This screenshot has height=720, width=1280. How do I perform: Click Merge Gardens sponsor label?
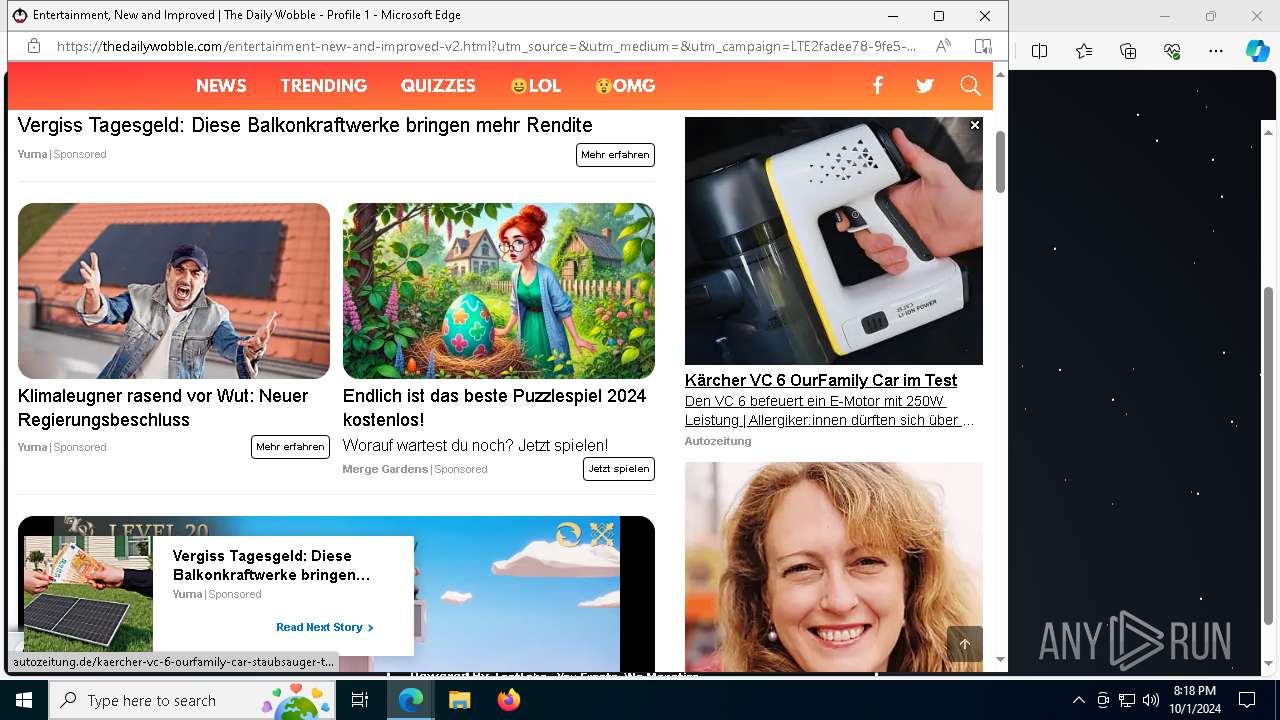(x=385, y=469)
